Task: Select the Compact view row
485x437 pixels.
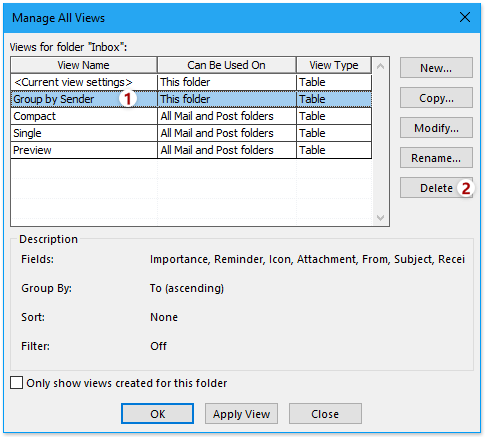Action: click(x=191, y=116)
